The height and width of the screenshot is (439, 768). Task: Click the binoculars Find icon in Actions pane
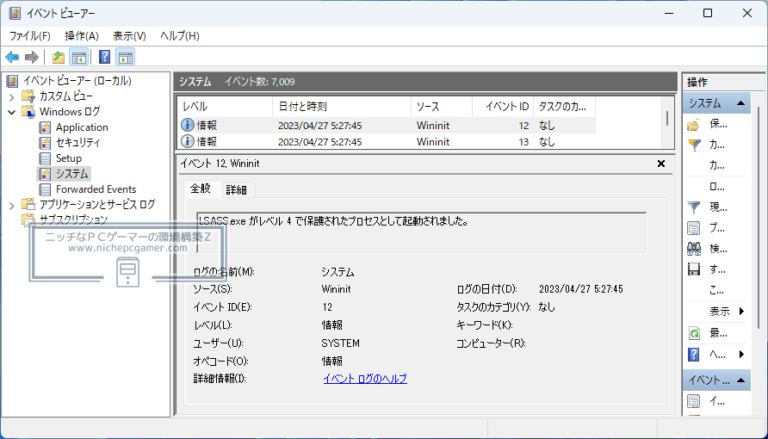693,248
